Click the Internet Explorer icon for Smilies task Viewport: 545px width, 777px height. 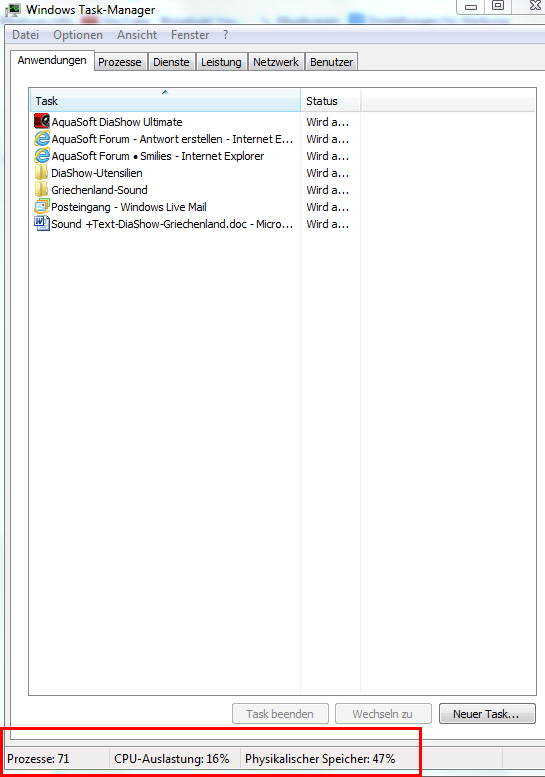(x=42, y=156)
